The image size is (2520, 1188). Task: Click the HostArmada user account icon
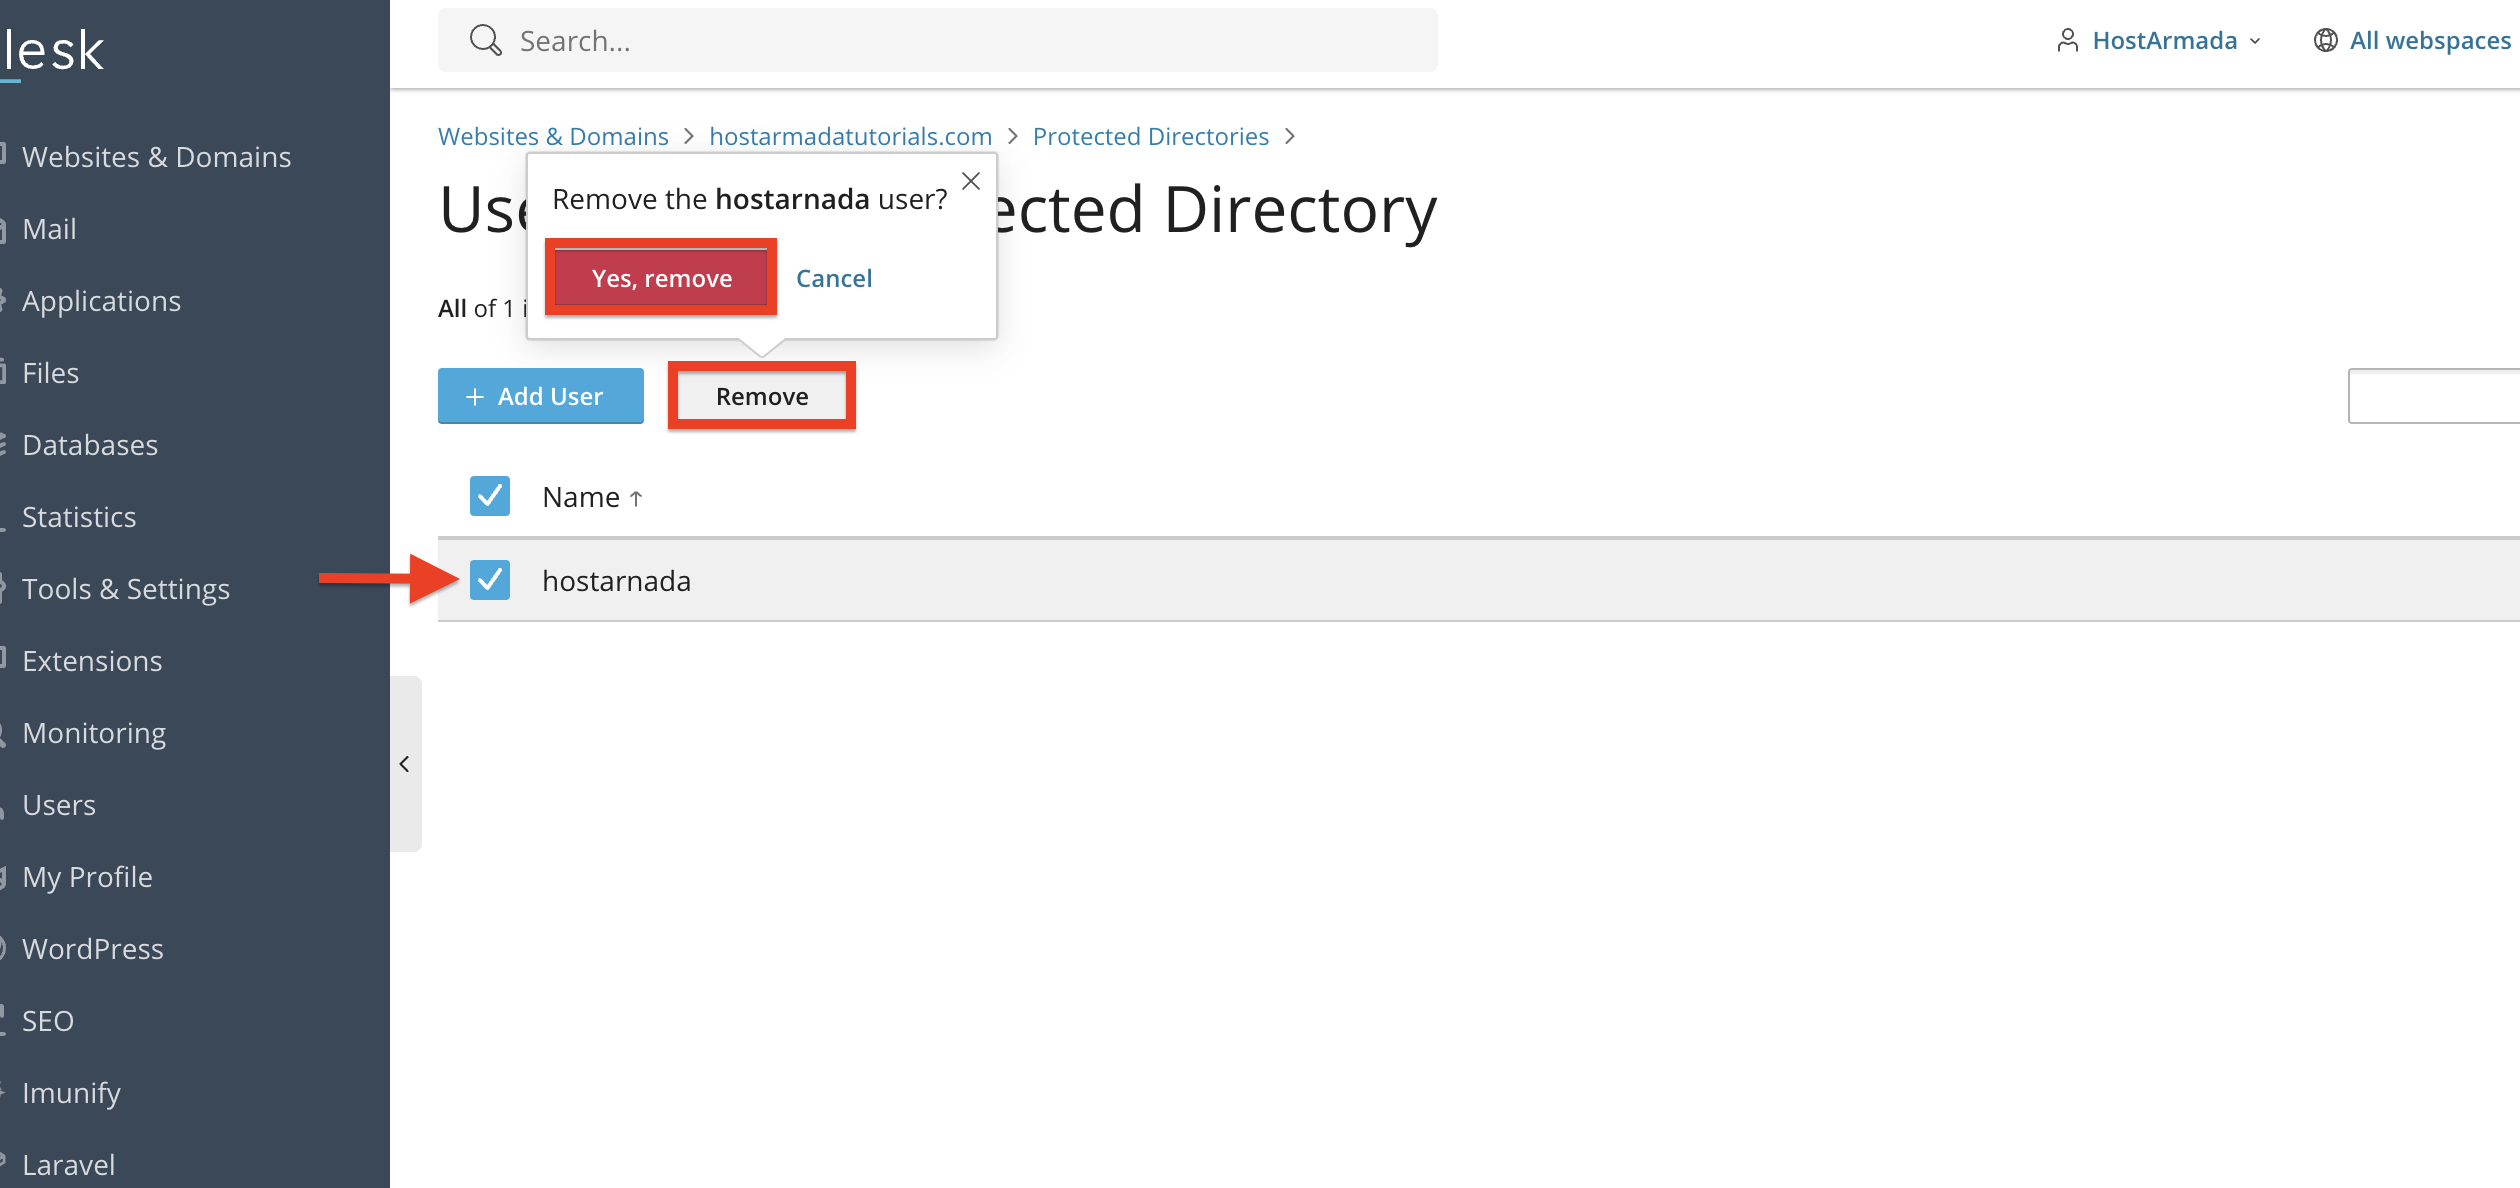pos(2067,40)
